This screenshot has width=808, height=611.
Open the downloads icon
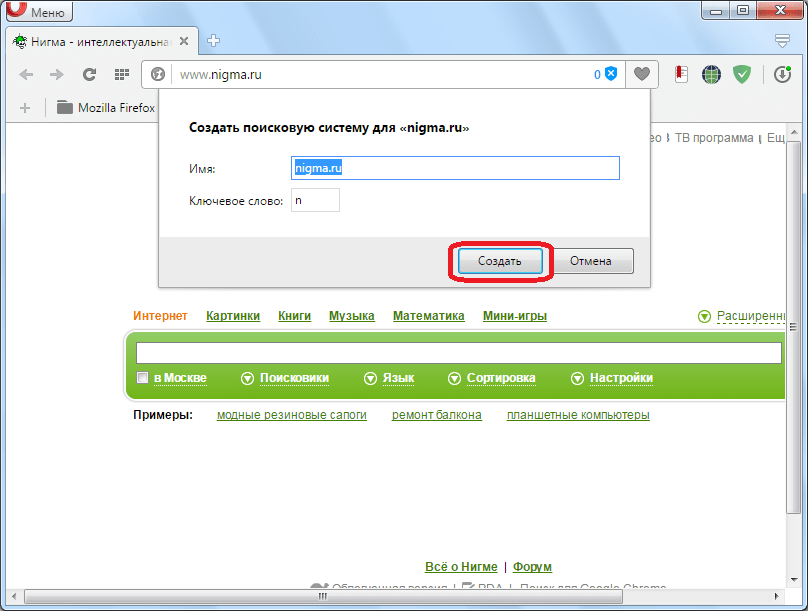click(x=782, y=75)
